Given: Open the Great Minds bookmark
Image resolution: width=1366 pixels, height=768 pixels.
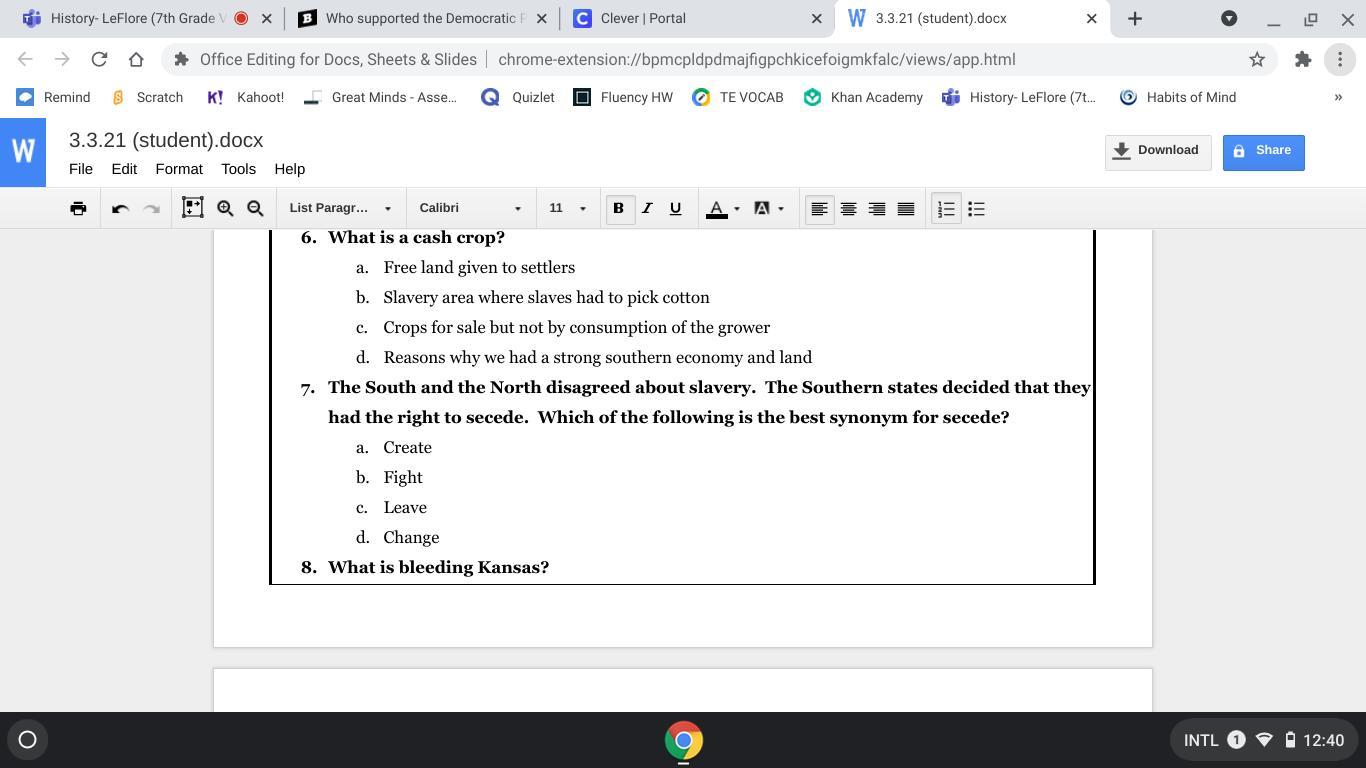Looking at the screenshot, I should click(380, 97).
